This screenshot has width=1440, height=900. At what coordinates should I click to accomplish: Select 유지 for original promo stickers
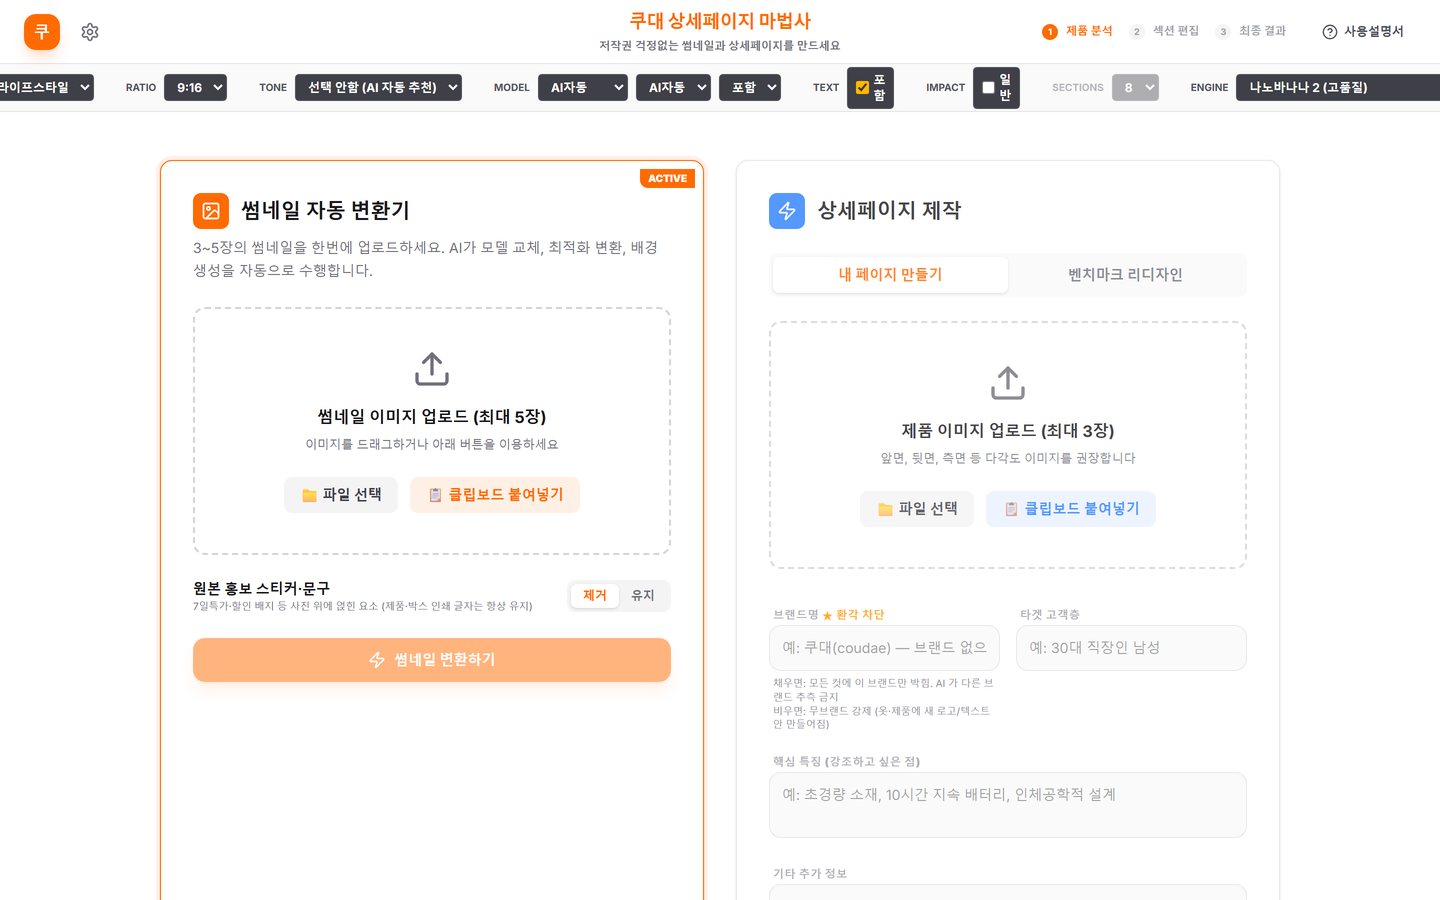point(643,596)
